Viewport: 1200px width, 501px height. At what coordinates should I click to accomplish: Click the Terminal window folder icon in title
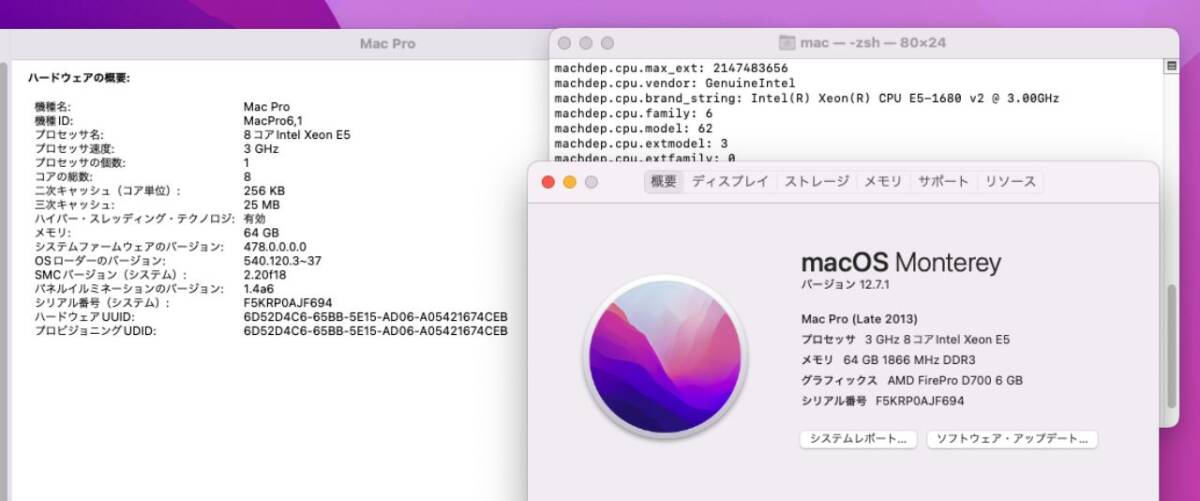pyautogui.click(x=786, y=43)
